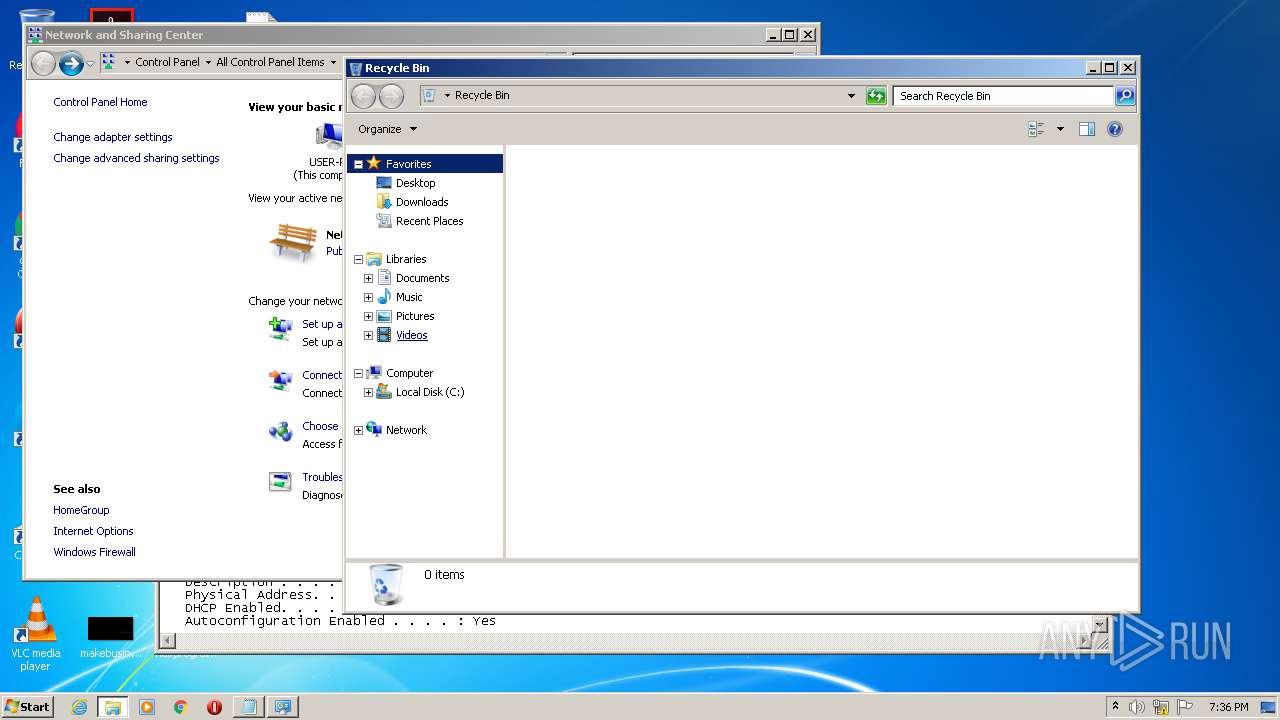Expand the Documents library node
Image resolution: width=1280 pixels, height=720 pixels.
coord(368,278)
